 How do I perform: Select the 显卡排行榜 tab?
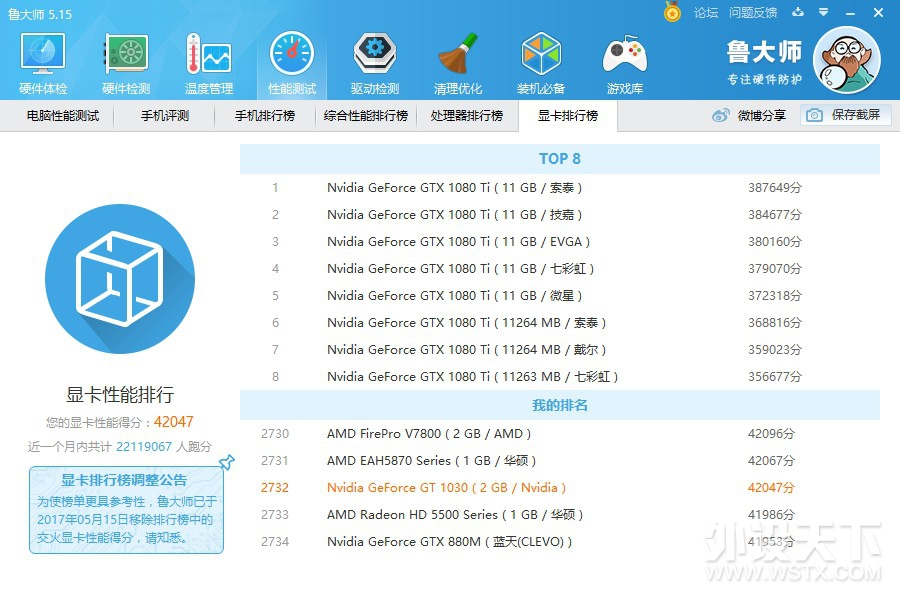pos(568,115)
